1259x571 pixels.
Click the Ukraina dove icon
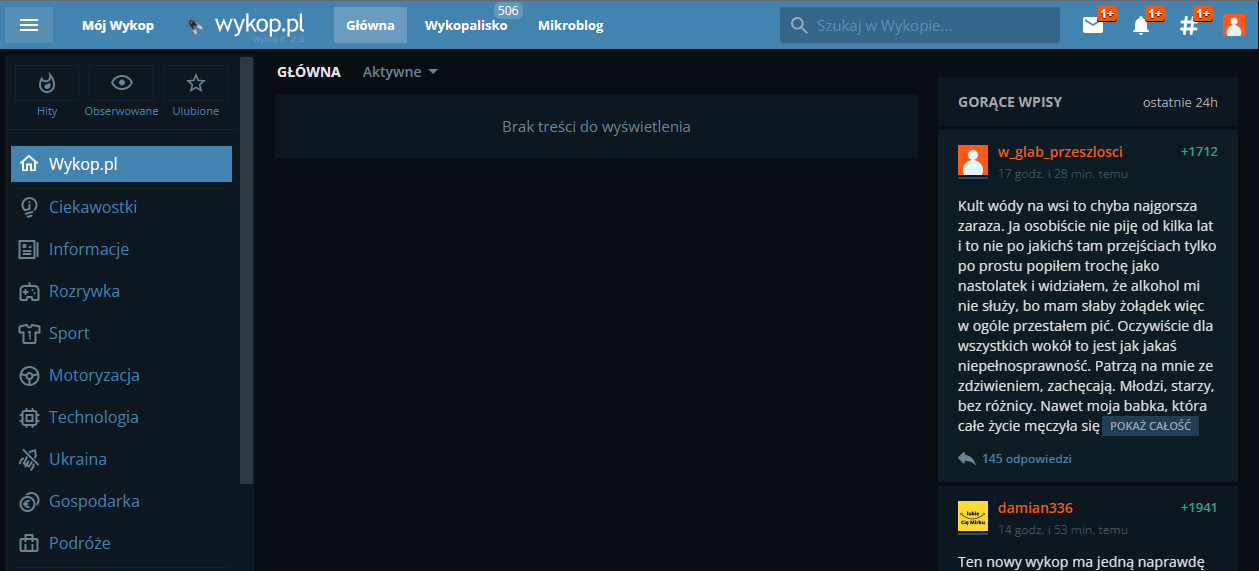point(29,459)
